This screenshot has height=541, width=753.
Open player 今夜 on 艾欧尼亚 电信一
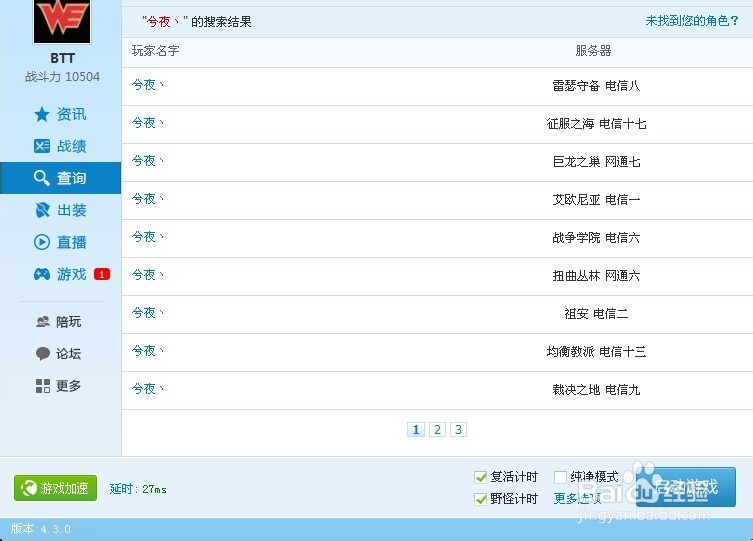click(147, 199)
